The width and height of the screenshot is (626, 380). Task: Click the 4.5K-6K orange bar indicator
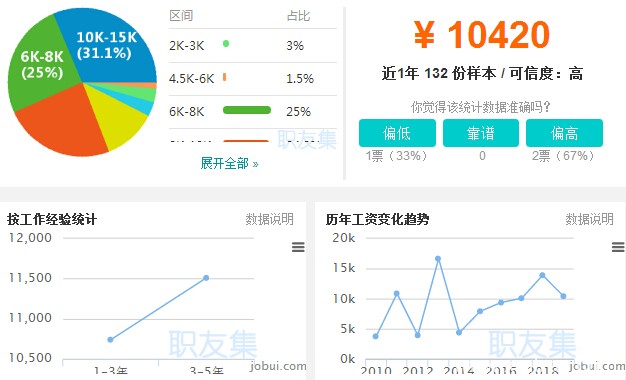(224, 77)
